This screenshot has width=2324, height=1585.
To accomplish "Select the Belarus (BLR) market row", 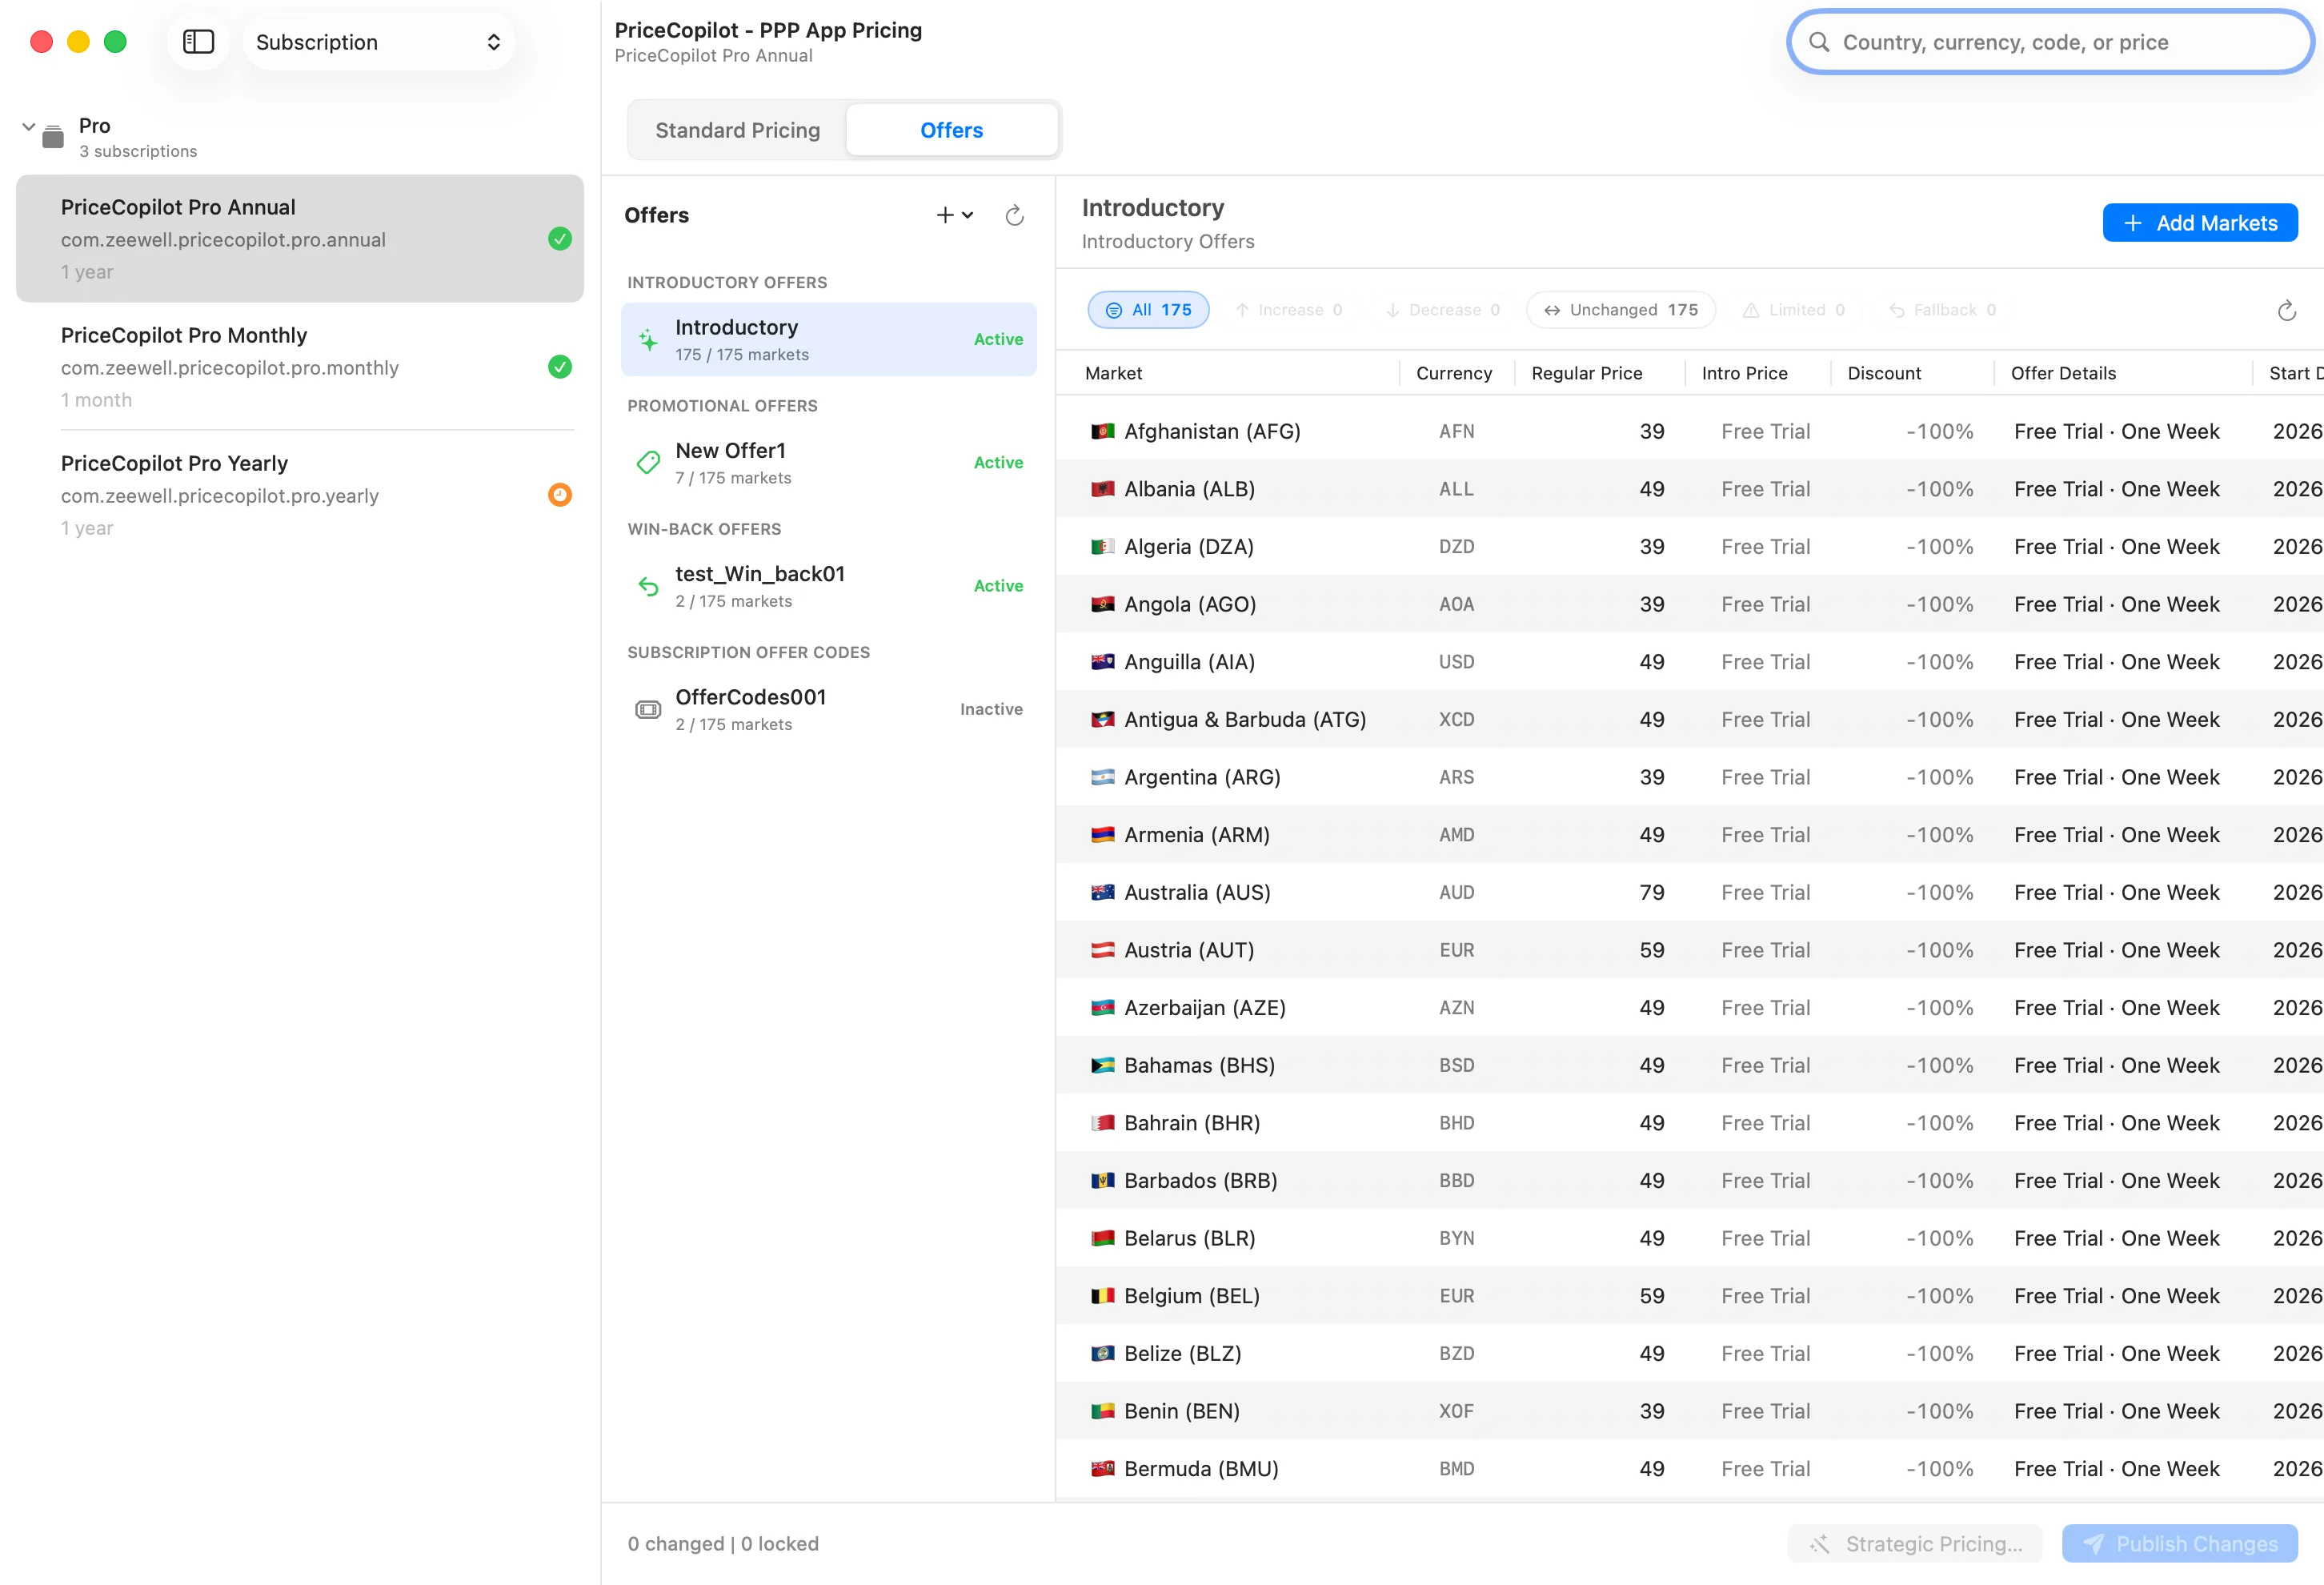I will point(1689,1238).
